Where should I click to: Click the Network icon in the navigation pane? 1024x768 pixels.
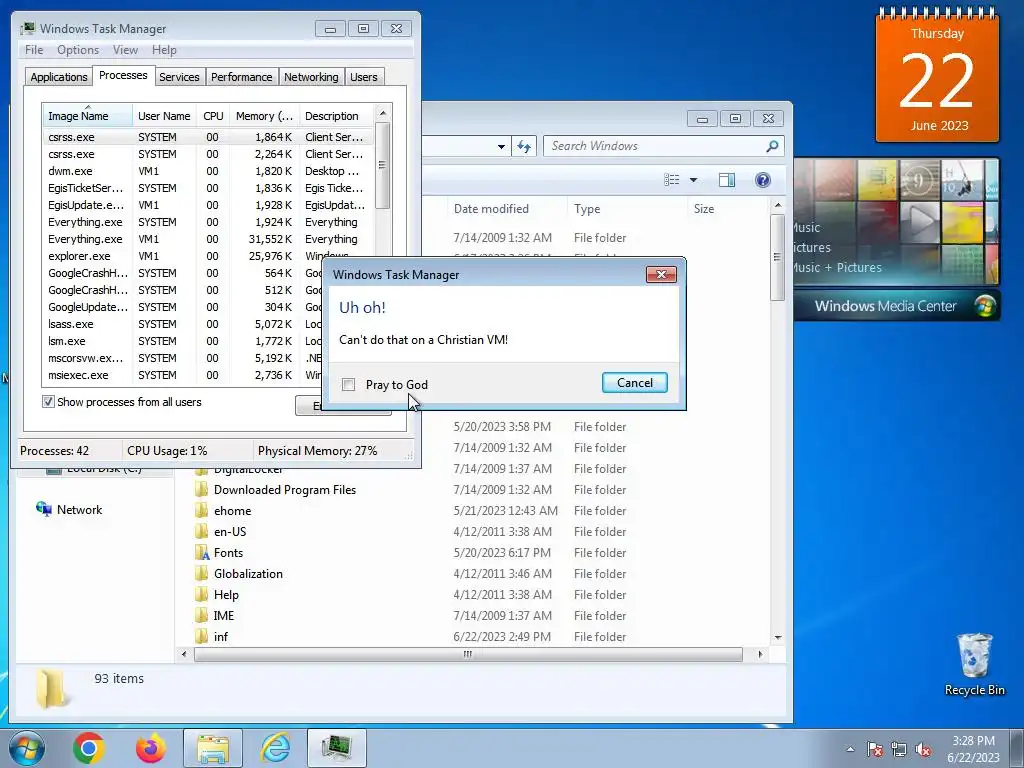44,509
